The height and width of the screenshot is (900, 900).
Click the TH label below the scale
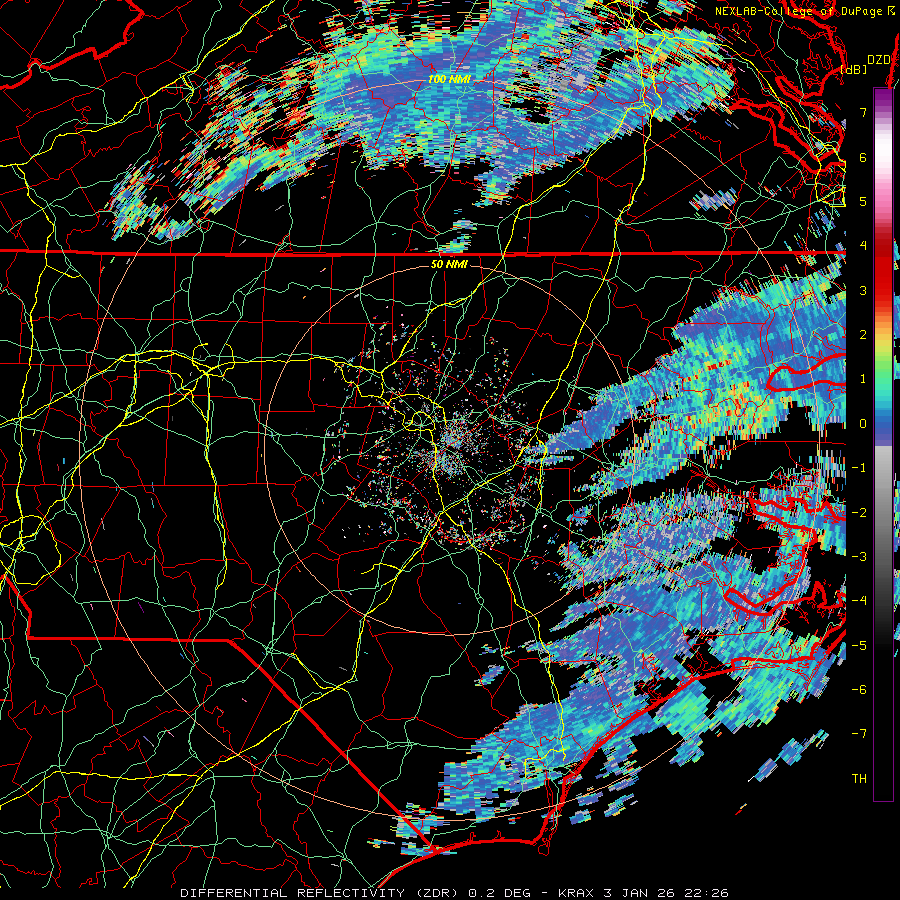coord(859,779)
